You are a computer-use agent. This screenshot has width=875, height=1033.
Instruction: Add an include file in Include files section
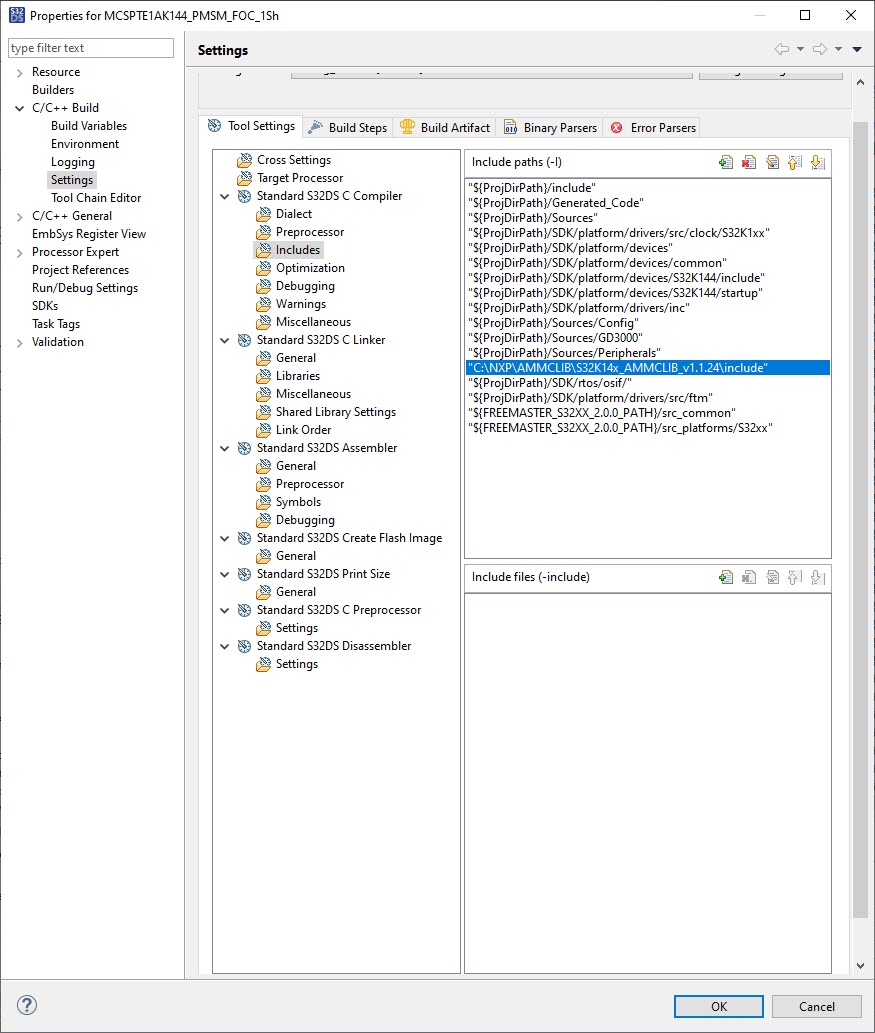point(725,576)
